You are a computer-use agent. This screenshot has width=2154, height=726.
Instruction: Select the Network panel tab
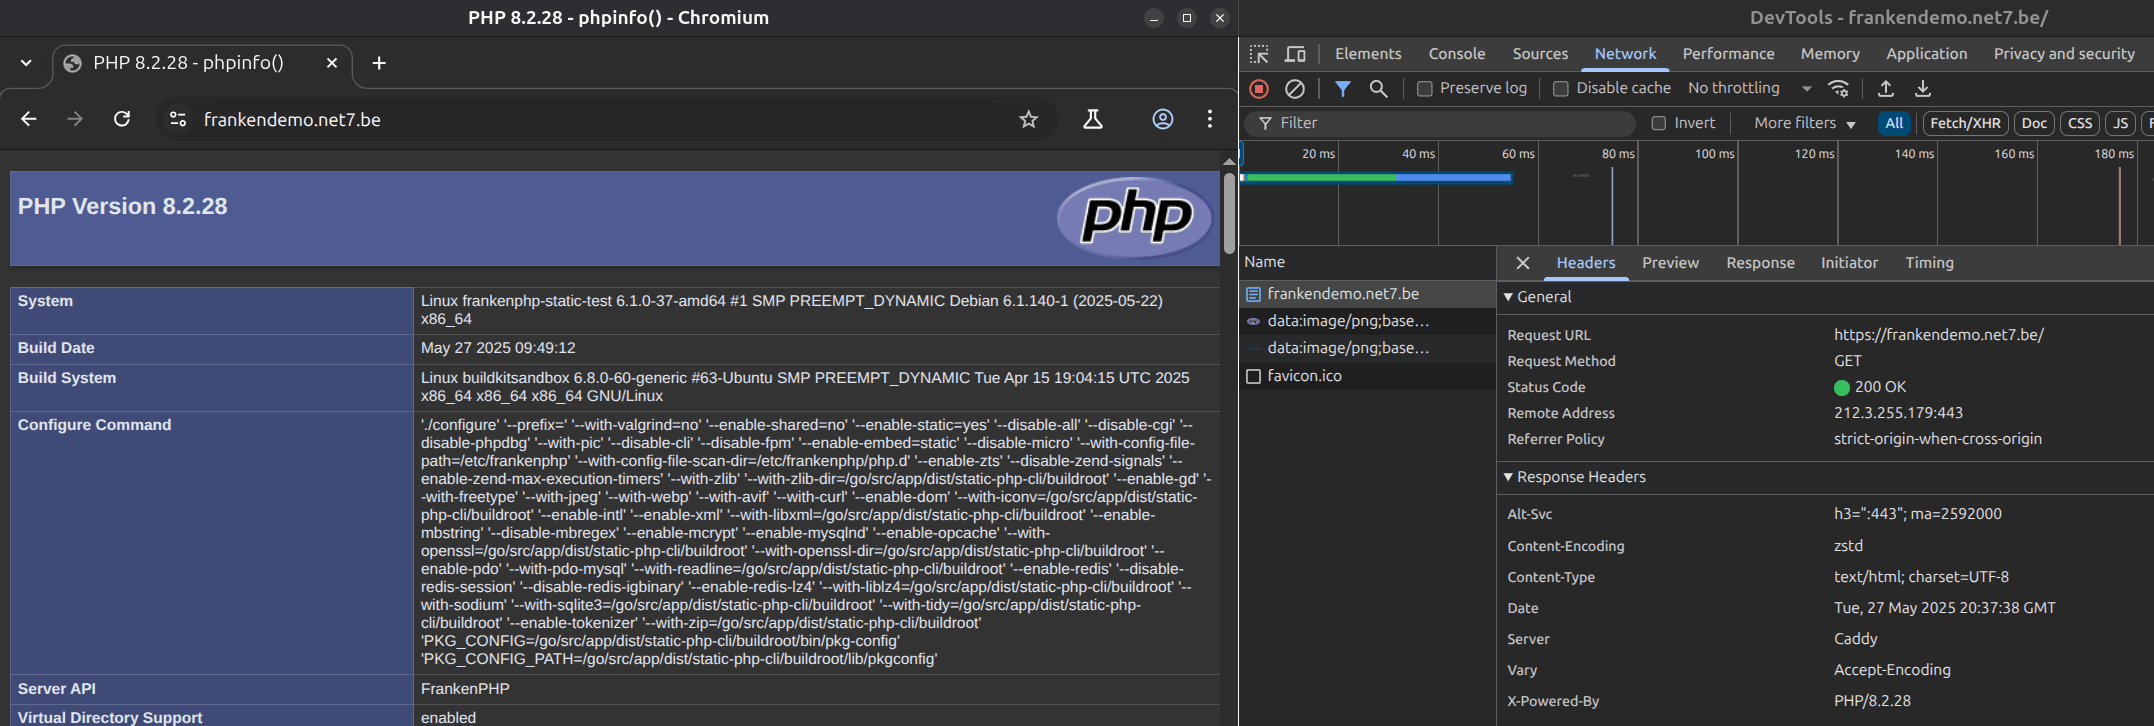tap(1625, 54)
